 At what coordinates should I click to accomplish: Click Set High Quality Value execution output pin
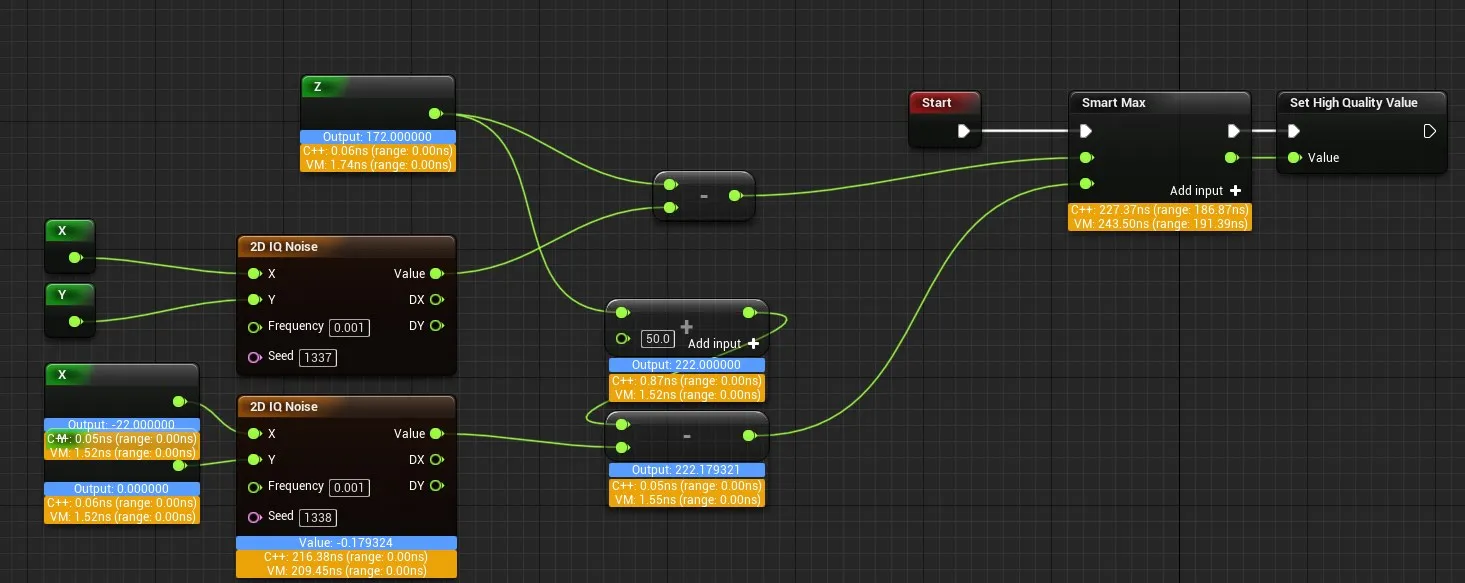(1429, 131)
